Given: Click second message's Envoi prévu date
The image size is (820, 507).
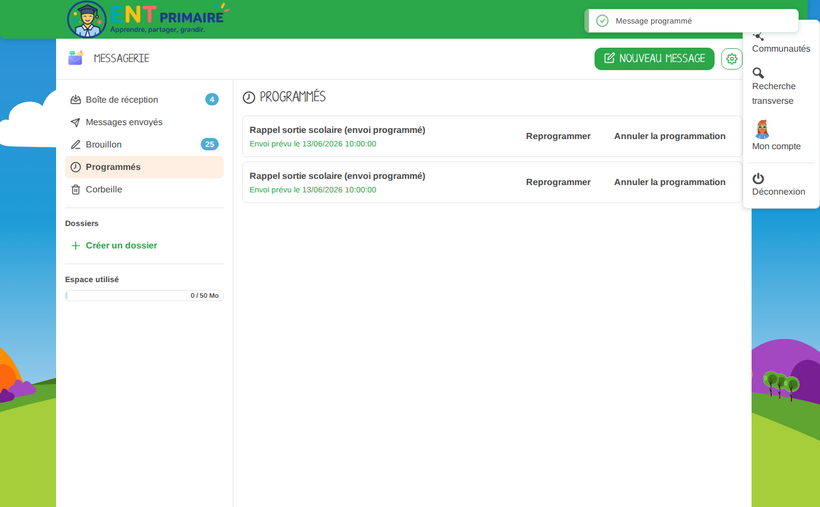Looking at the screenshot, I should [x=313, y=190].
